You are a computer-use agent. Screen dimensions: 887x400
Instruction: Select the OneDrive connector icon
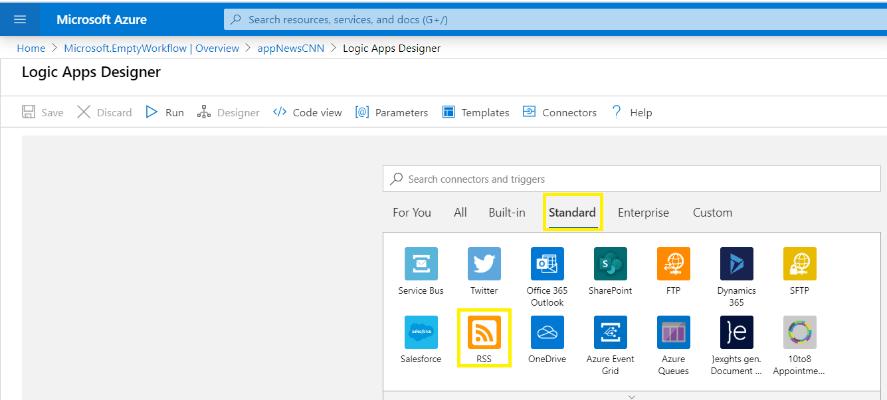(547, 333)
